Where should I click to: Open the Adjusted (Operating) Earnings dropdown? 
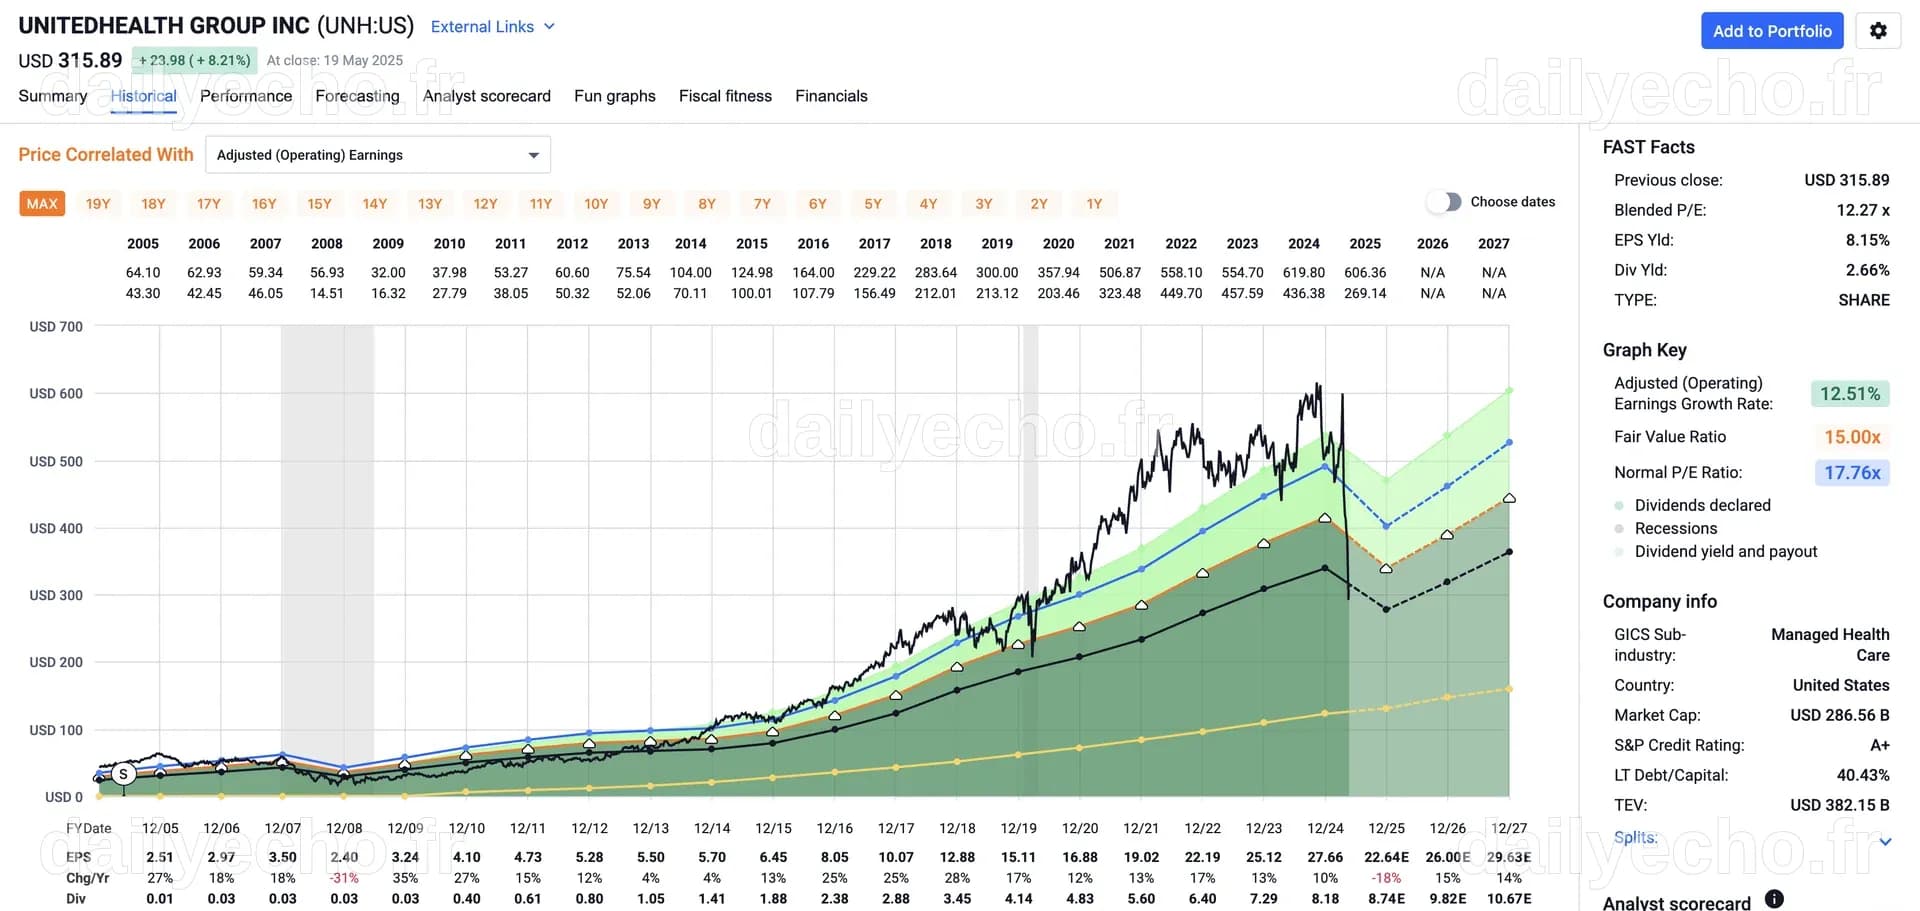click(378, 155)
